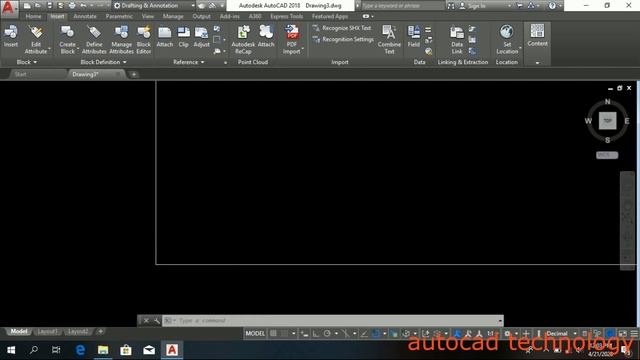Image resolution: width=640 pixels, height=360 pixels.
Task: Click the Open file icon in Quick Access
Action: tap(38, 6)
